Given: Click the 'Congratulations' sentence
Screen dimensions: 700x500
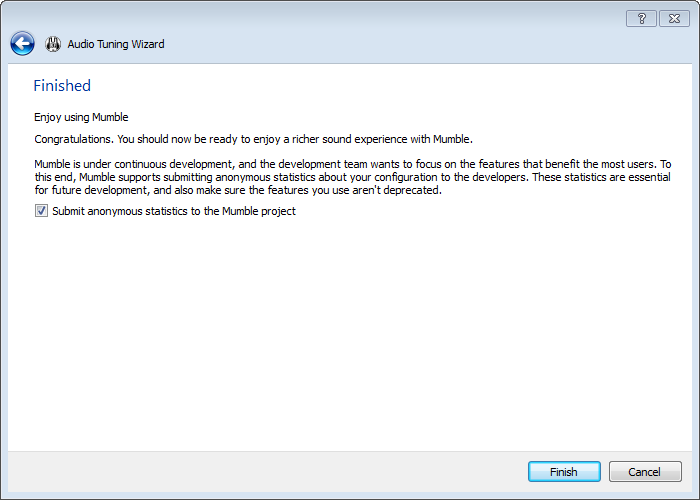Looking at the screenshot, I should click(254, 139).
